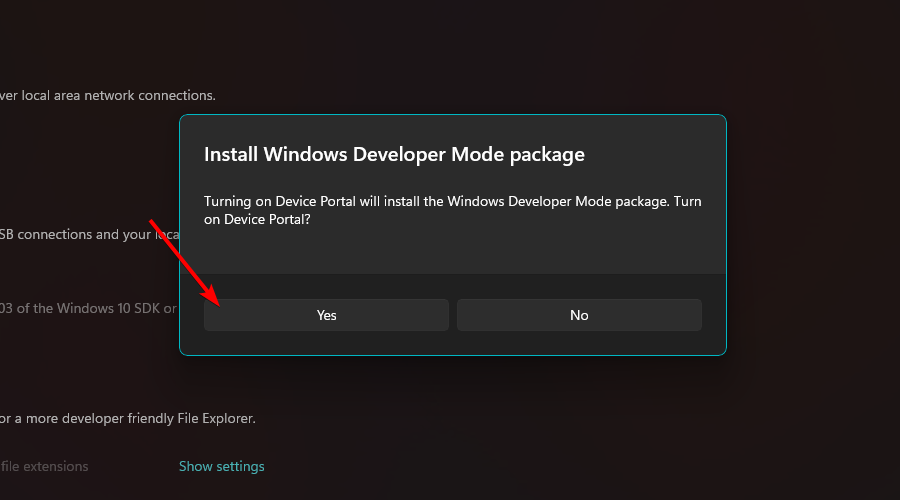Decline the Developer Mode package install
The height and width of the screenshot is (500, 900).
click(x=579, y=315)
